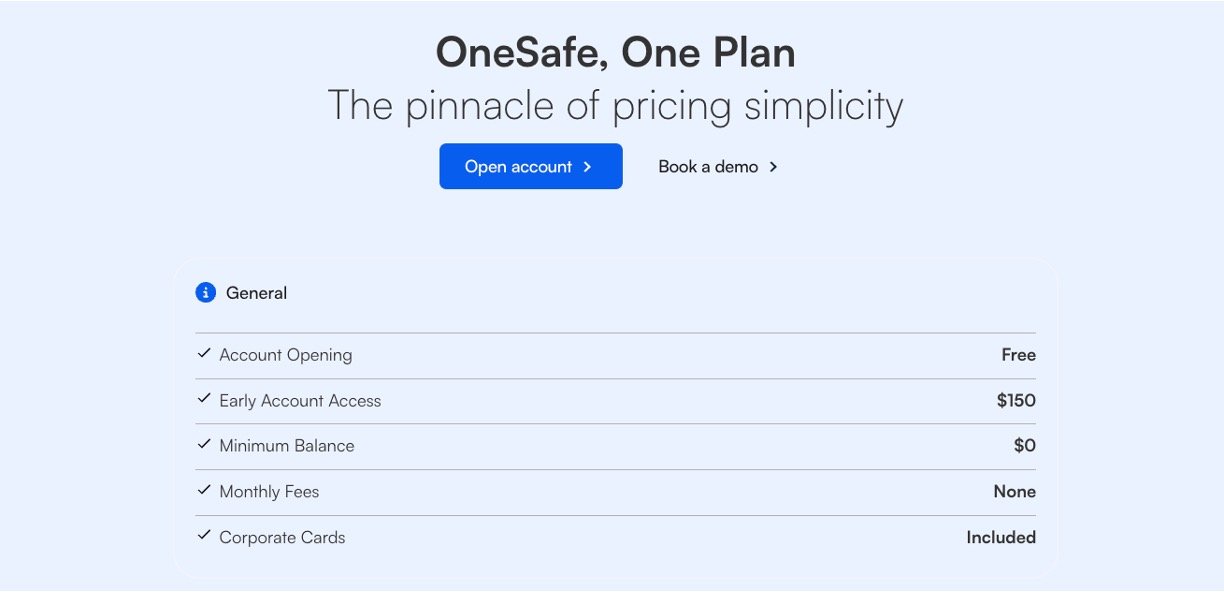This screenshot has height=592, width=1224.
Task: Click the blue General info icon
Action: [206, 293]
